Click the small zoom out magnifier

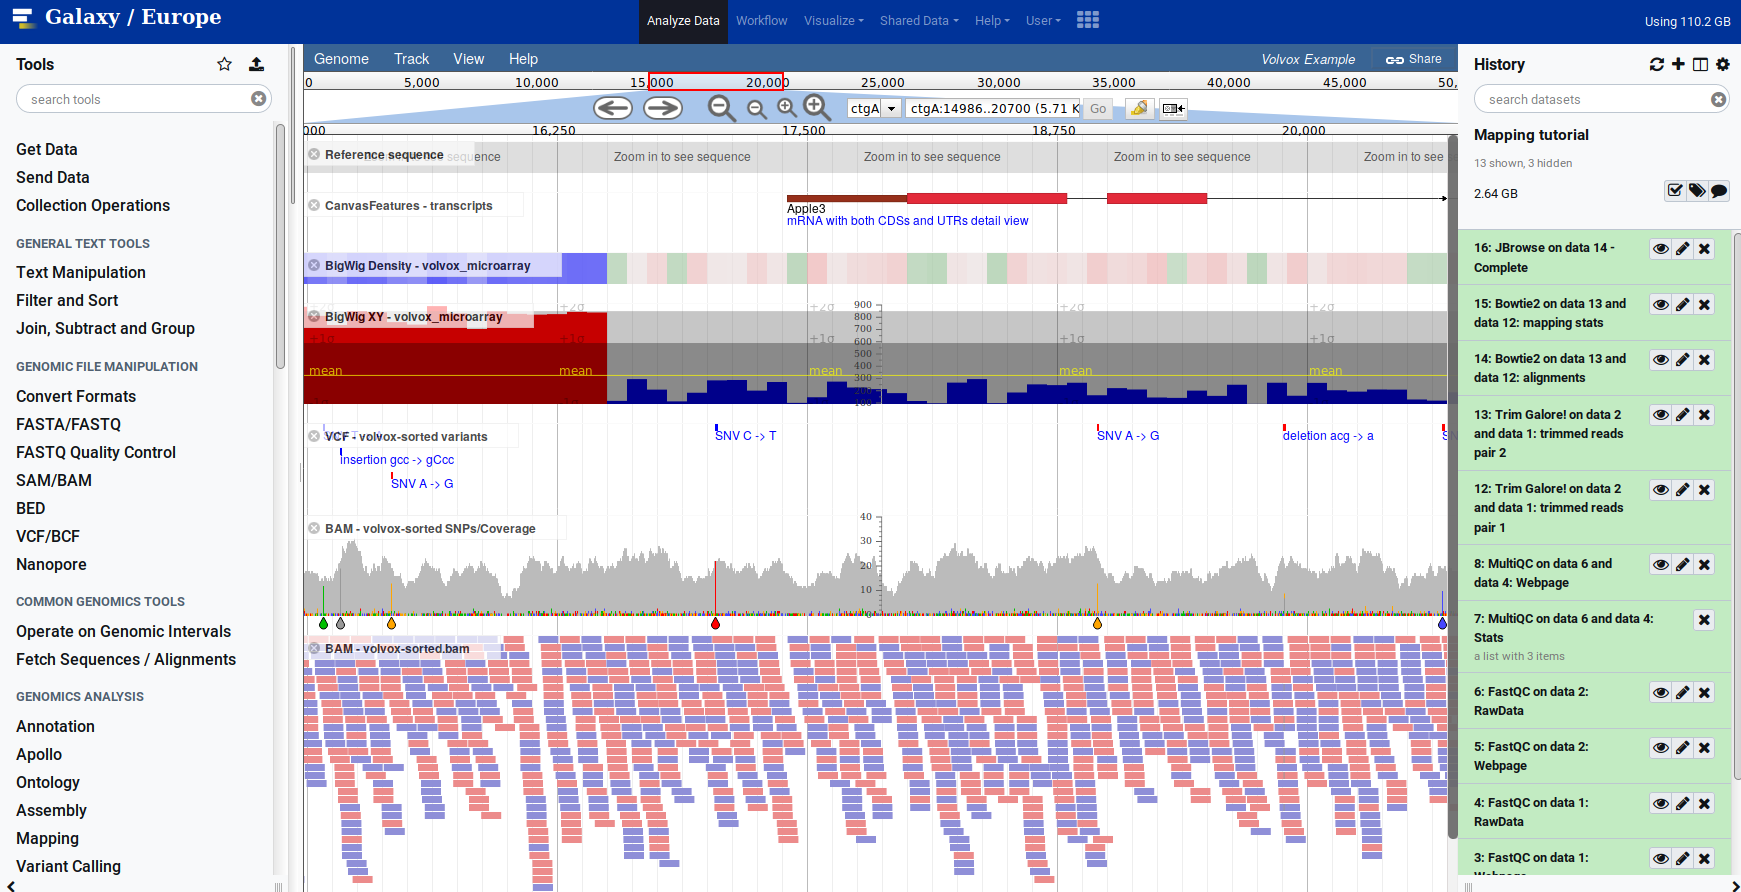point(757,109)
